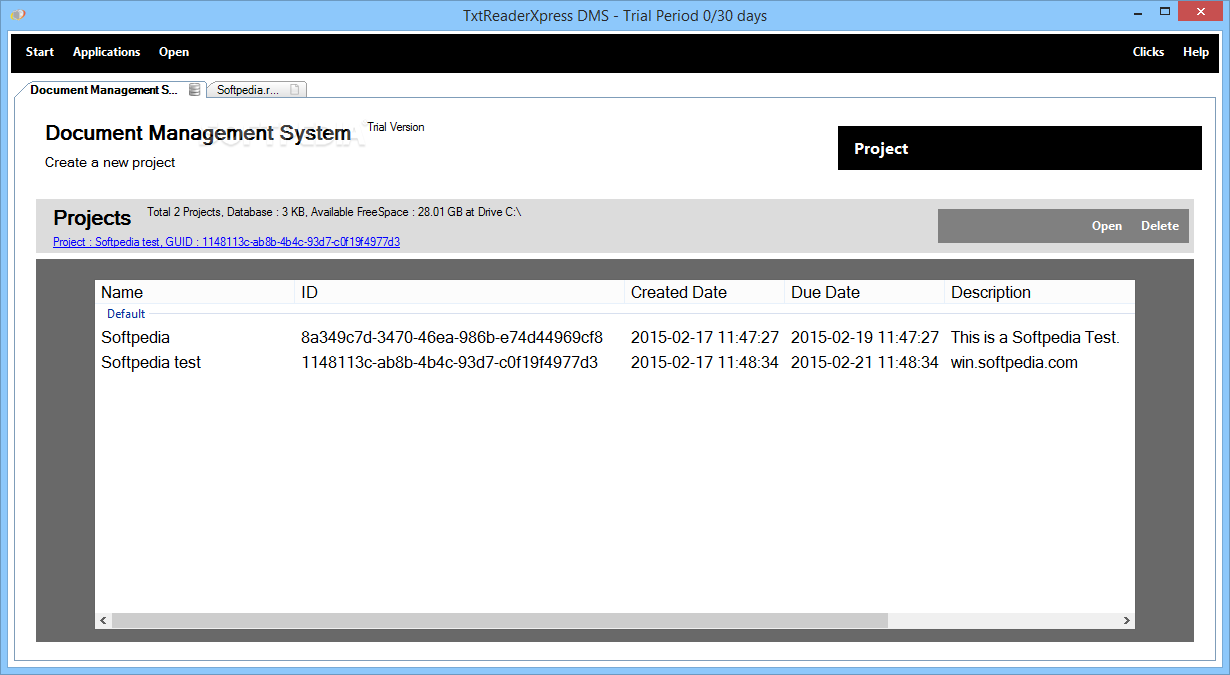Open the Project : Softpedia test GUID link
Screen dimensions: 1230x675
click(x=226, y=242)
